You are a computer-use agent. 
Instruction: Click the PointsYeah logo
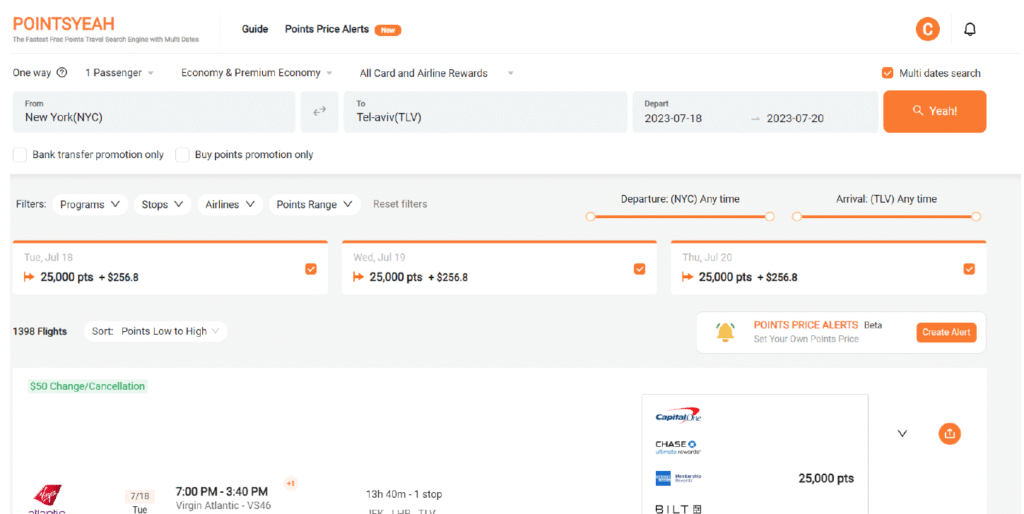click(63, 24)
